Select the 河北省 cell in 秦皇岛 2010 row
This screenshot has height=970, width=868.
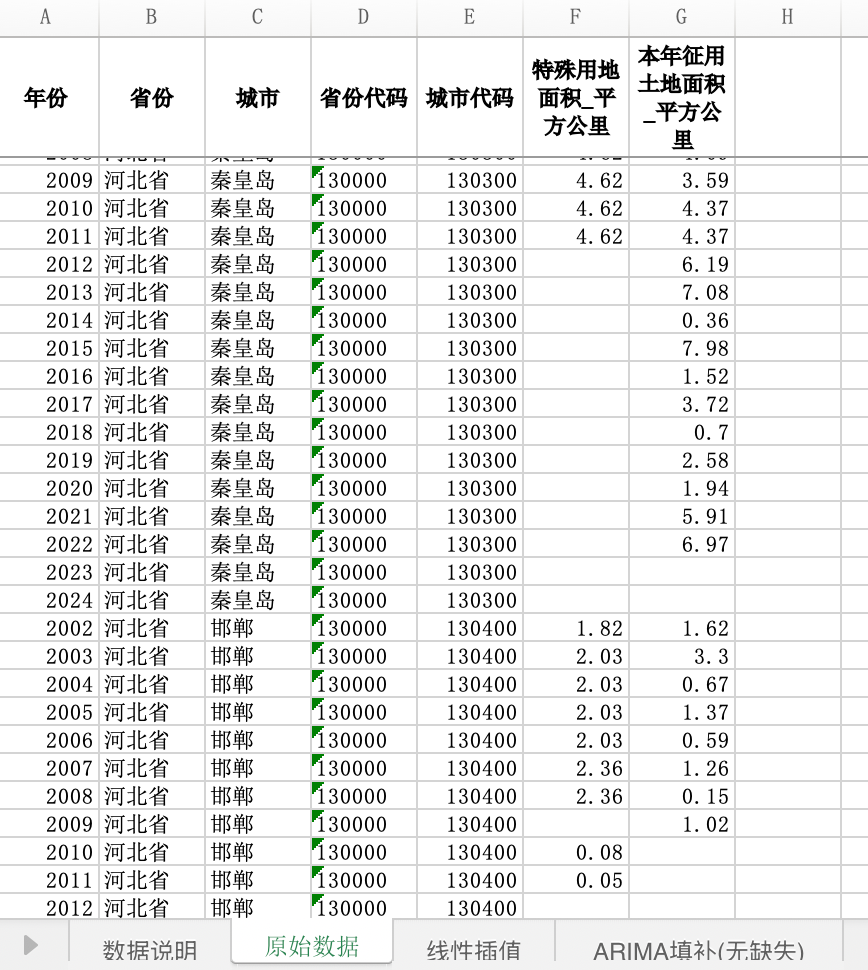tap(152, 208)
